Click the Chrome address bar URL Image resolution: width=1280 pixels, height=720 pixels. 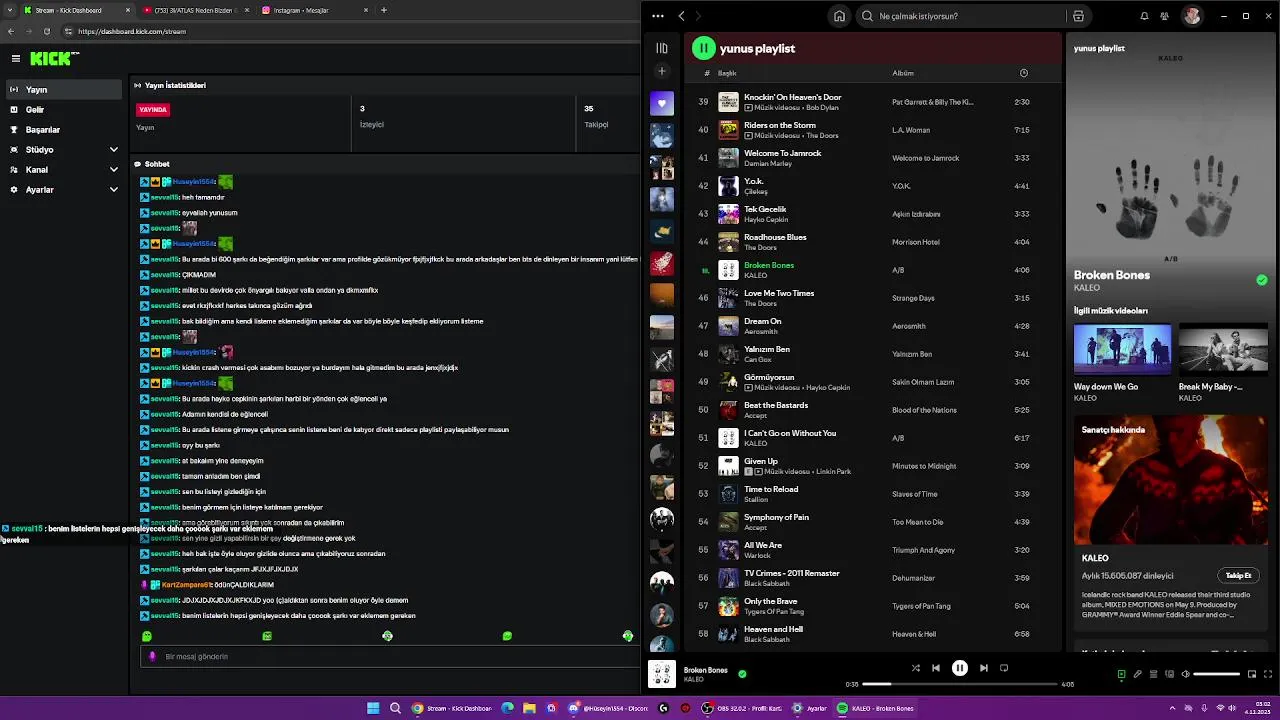coord(132,31)
